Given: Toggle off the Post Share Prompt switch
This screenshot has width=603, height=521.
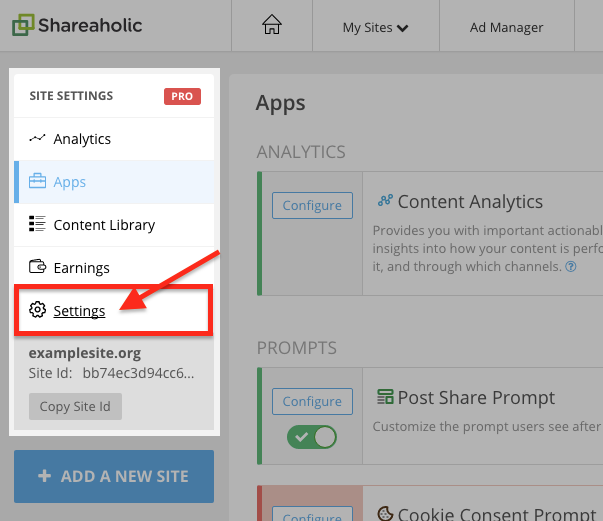Looking at the screenshot, I should point(312,437).
